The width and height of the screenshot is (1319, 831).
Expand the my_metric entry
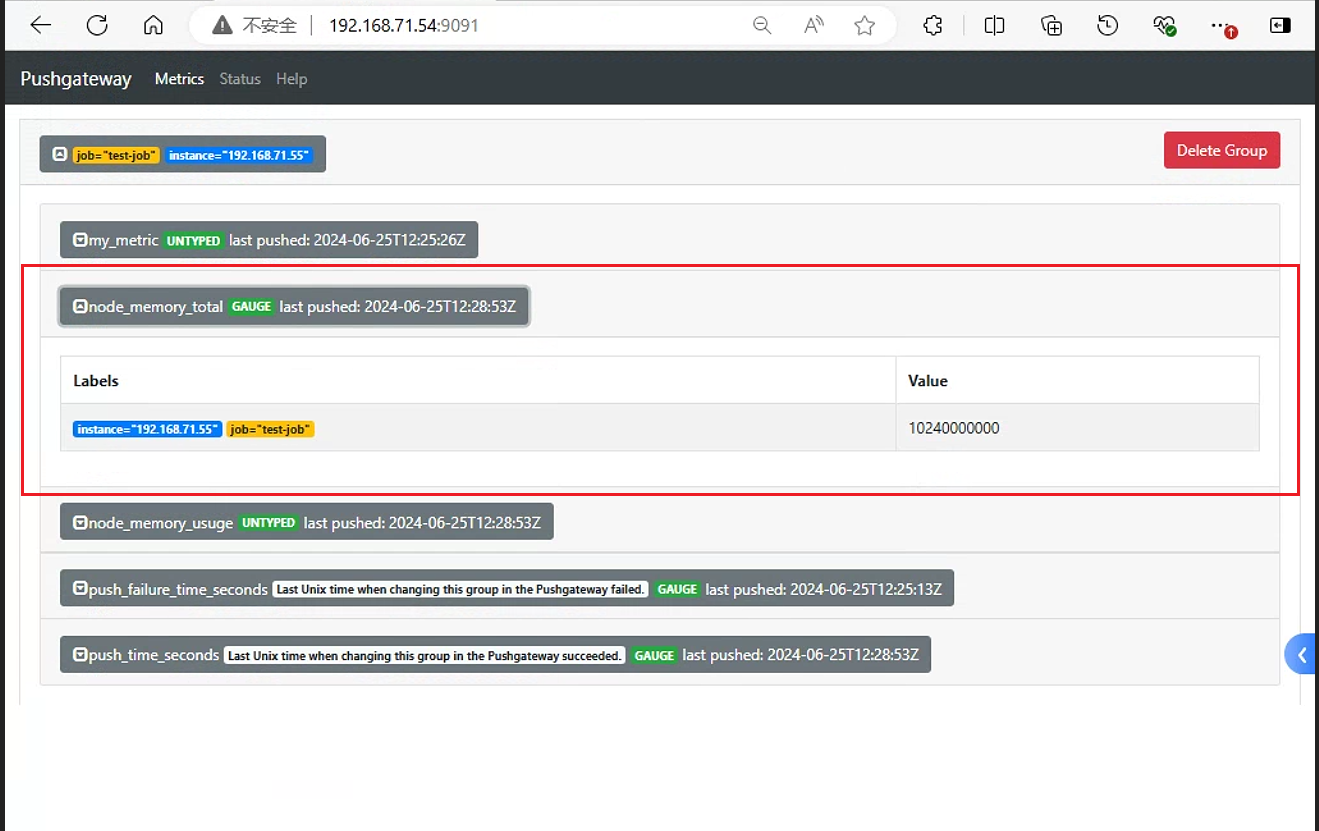tap(269, 240)
